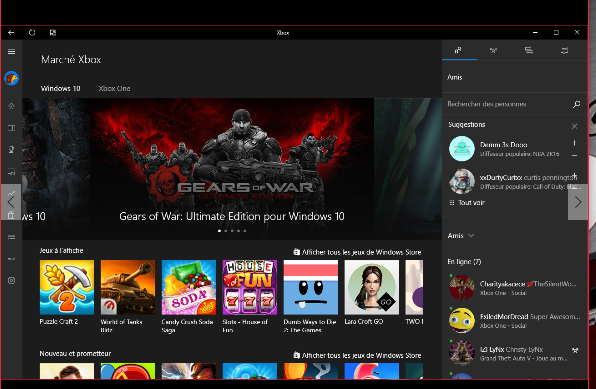The height and width of the screenshot is (389, 596).
Task: Click the Nouveau et prometteur section heading
Action: 75,354
